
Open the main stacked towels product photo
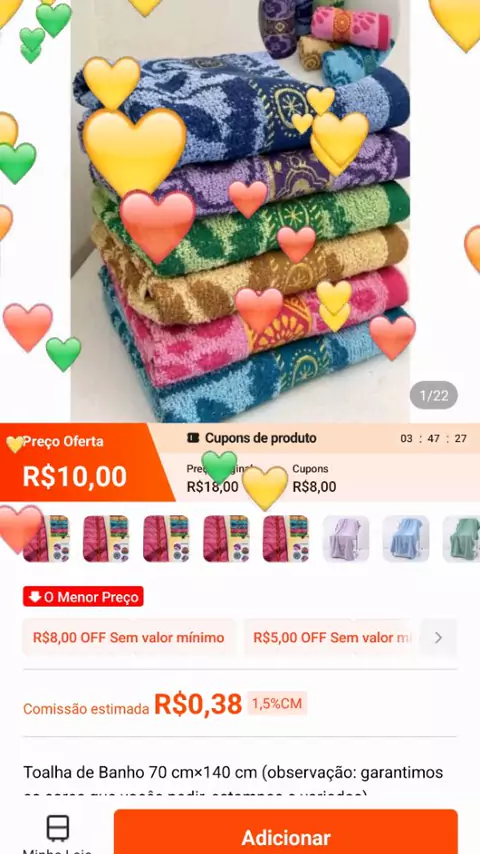(x=240, y=211)
